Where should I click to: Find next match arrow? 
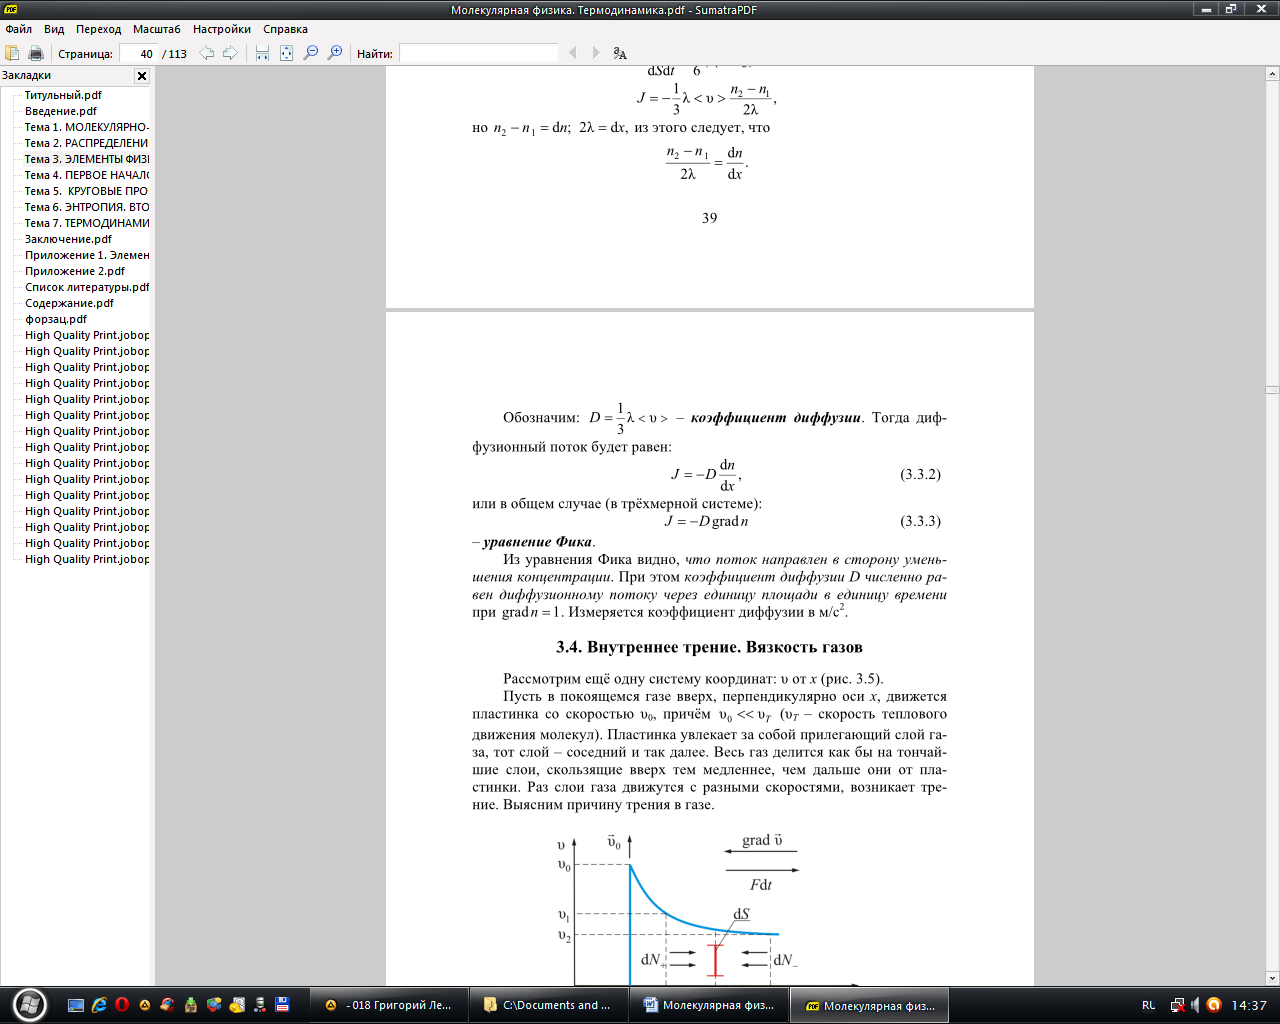pos(596,53)
